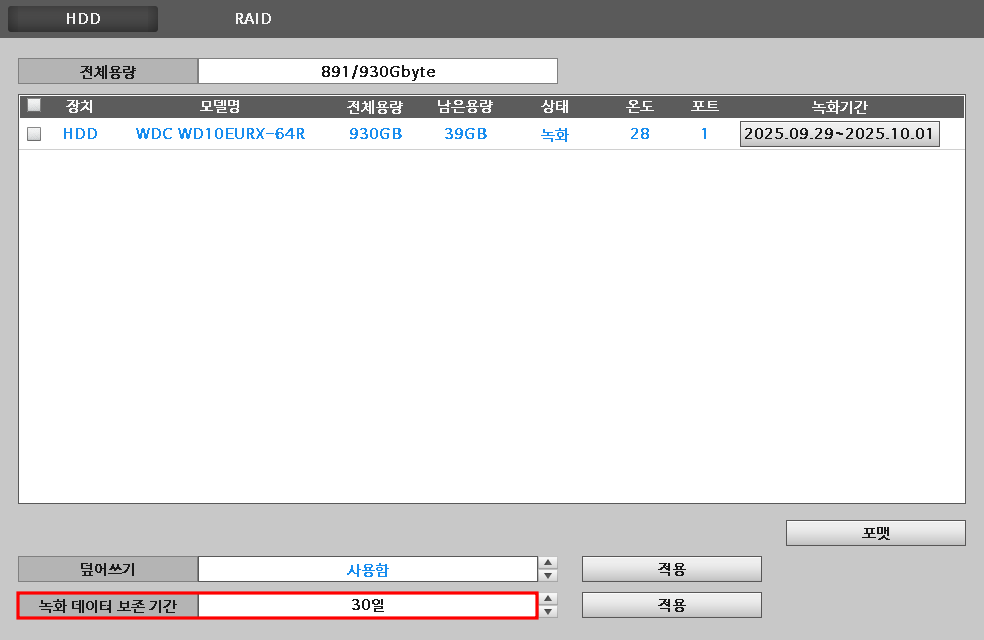Click the 30일 retention period field

368,605
